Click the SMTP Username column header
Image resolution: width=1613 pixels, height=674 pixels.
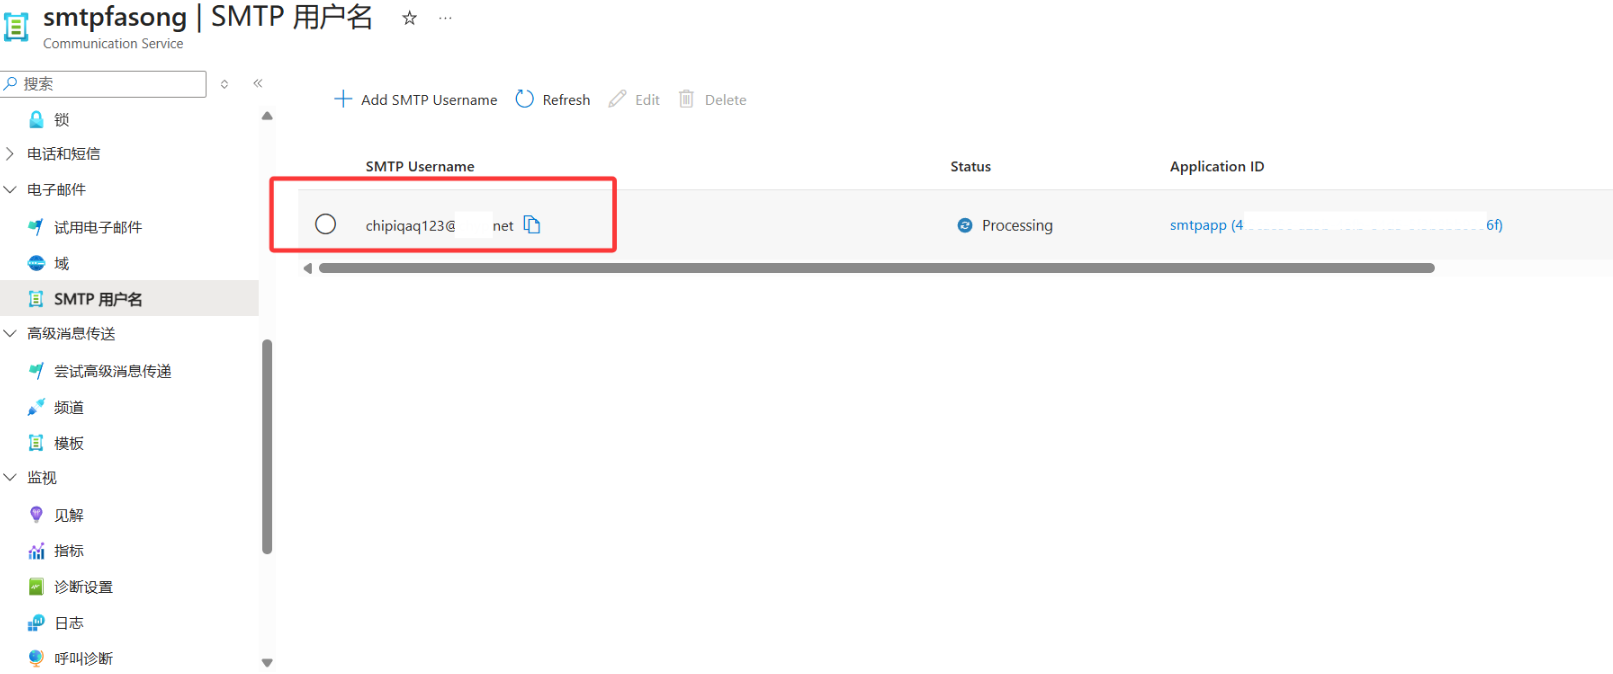(420, 166)
